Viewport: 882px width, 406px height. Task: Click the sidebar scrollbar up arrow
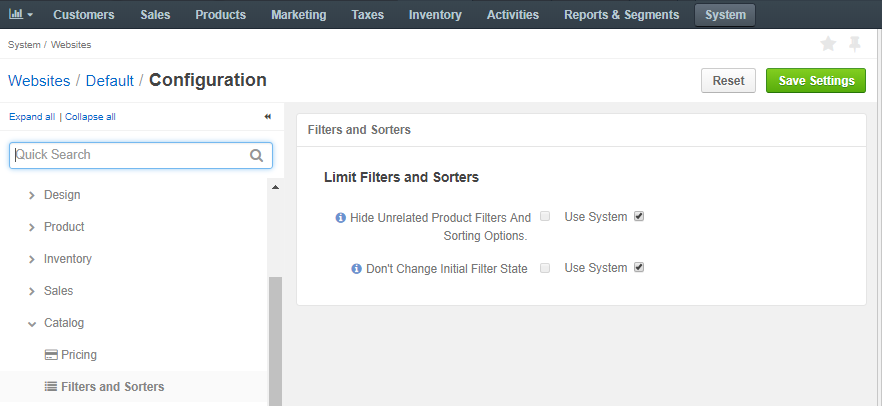point(276,187)
